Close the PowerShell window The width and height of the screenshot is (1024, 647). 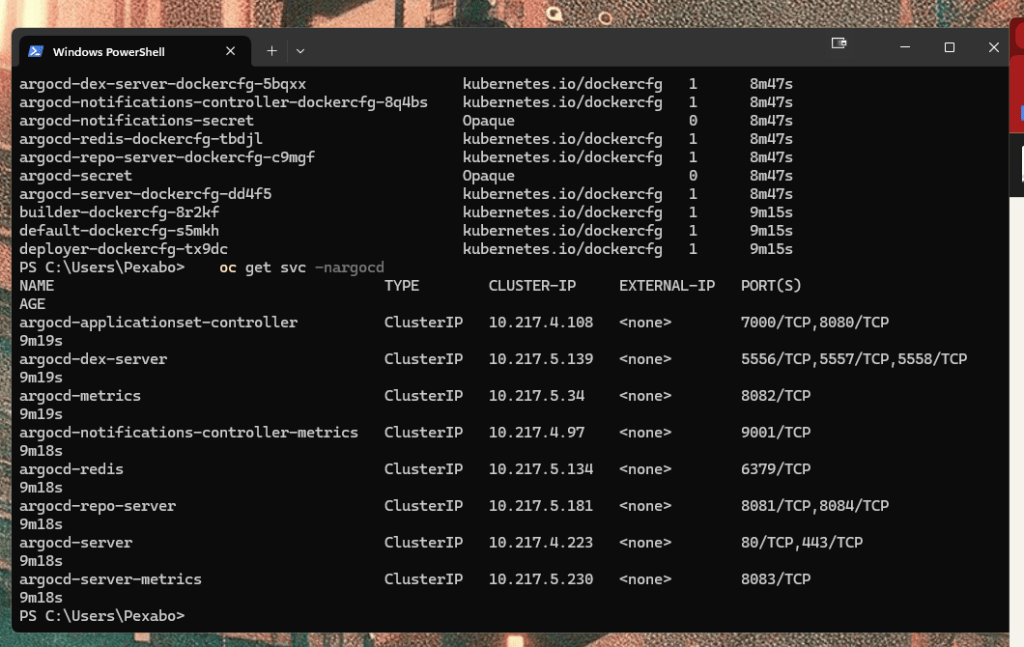(x=993, y=47)
